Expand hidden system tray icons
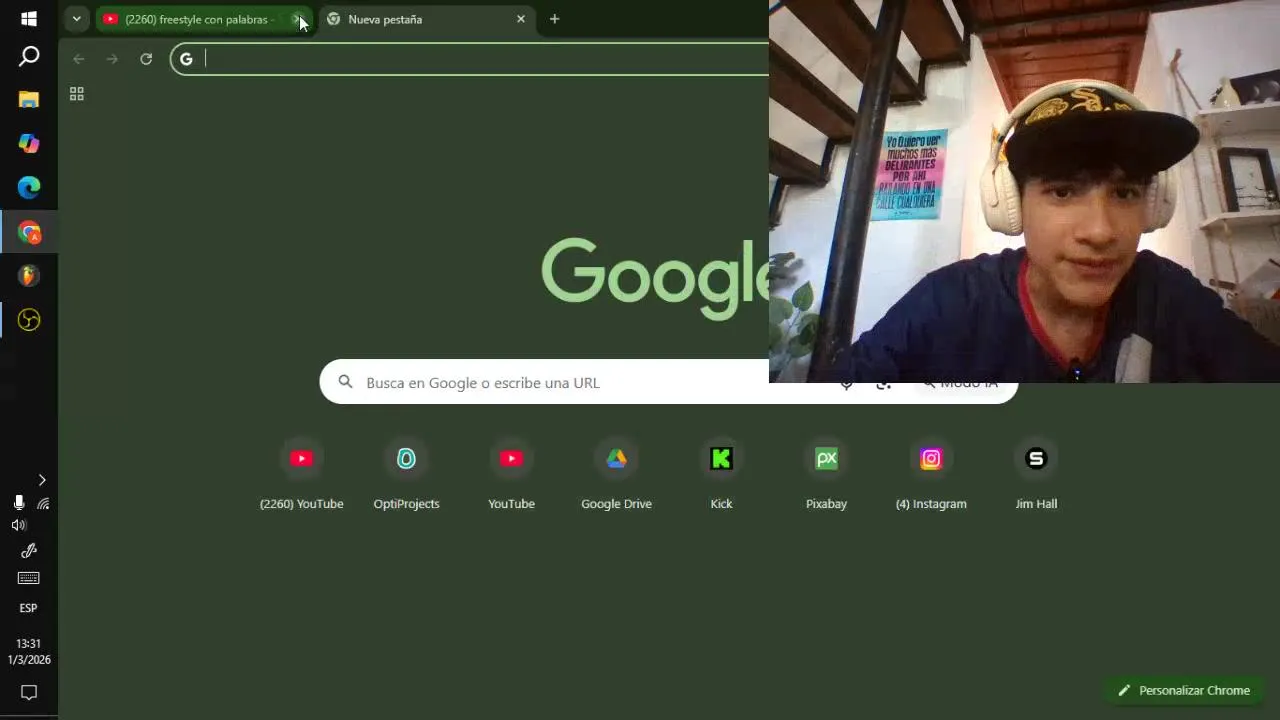The height and width of the screenshot is (720, 1280). tap(42, 480)
